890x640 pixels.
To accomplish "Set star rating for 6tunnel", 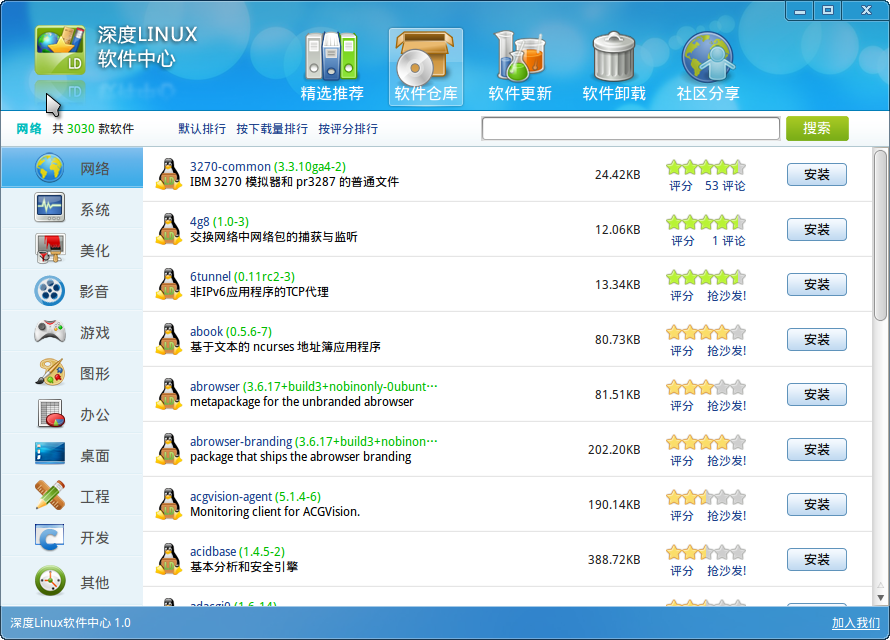I will pyautogui.click(x=706, y=277).
